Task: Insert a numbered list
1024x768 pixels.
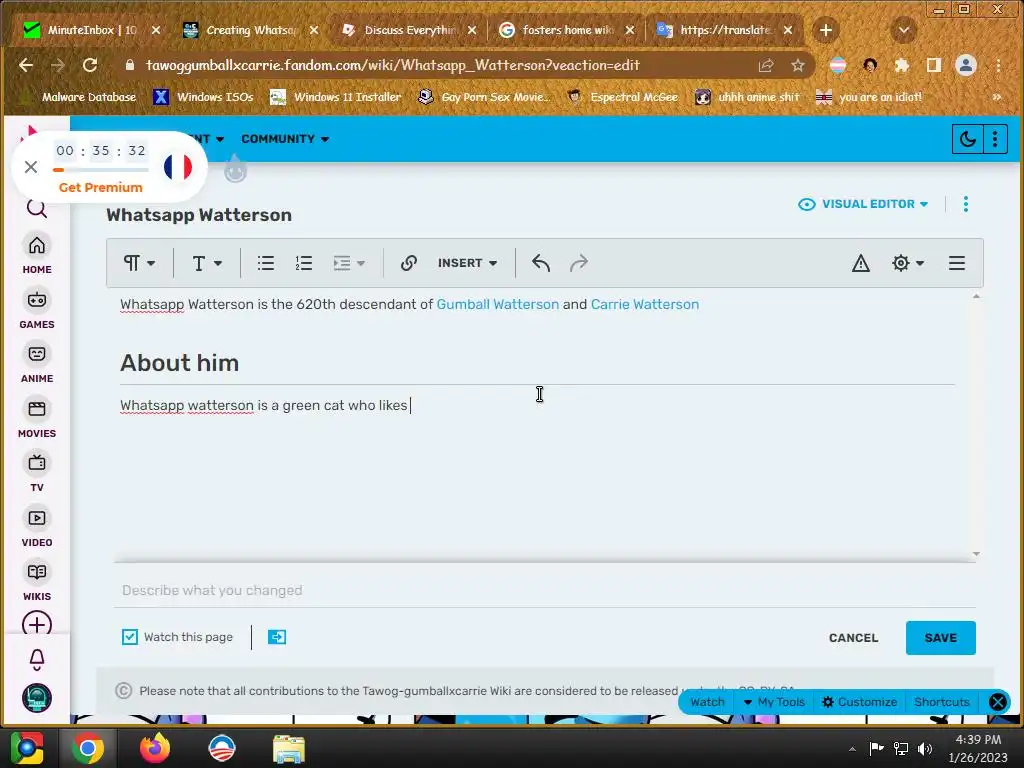Action: coord(304,263)
